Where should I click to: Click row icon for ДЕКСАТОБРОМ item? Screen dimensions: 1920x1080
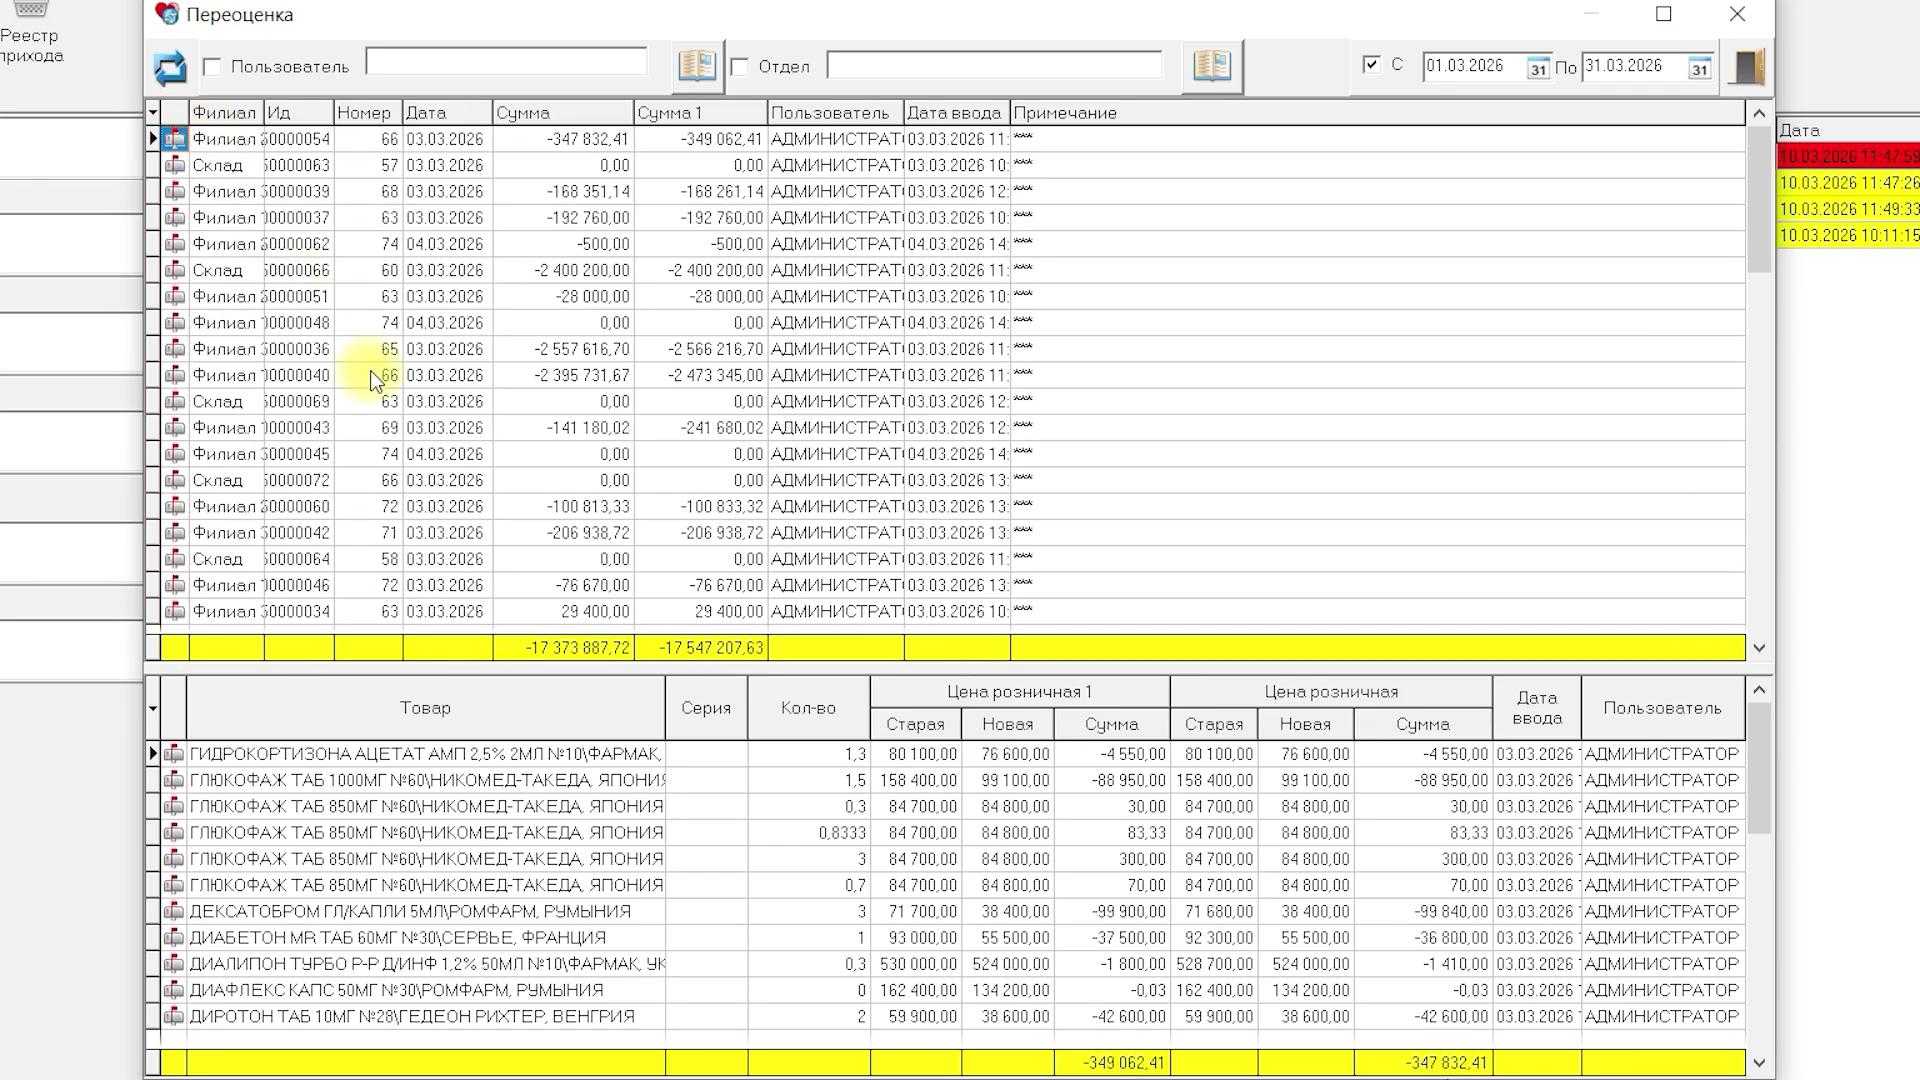[x=174, y=911]
